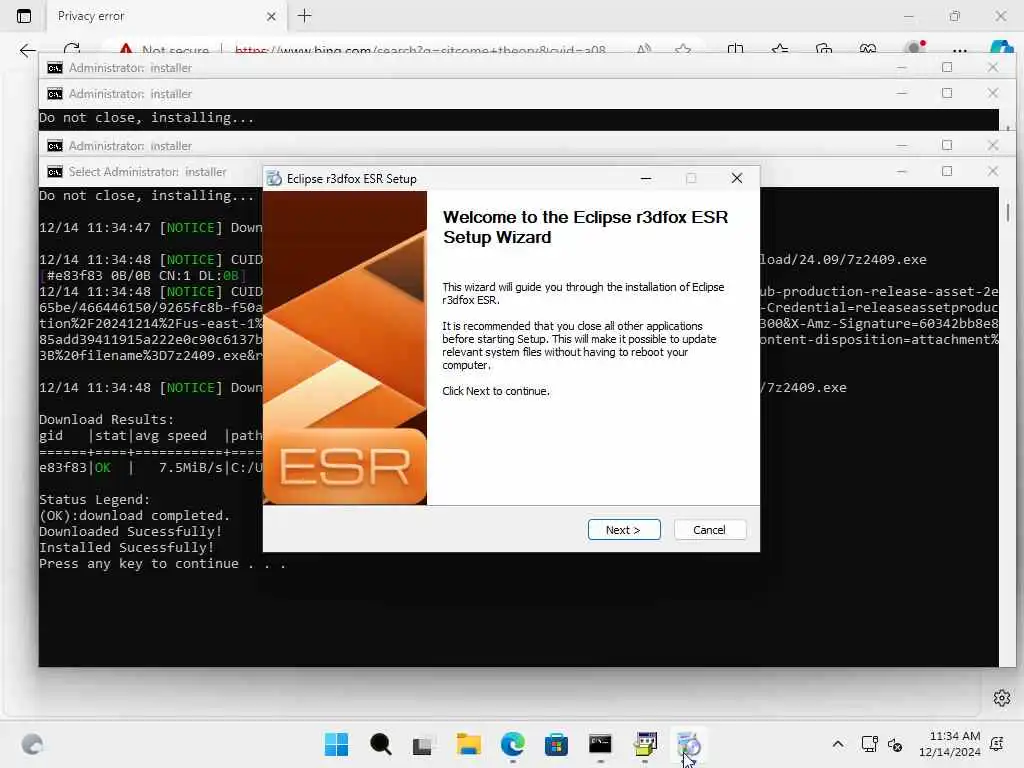Go back in the Edge browser
The height and width of the screenshot is (768, 1024).
(x=27, y=50)
